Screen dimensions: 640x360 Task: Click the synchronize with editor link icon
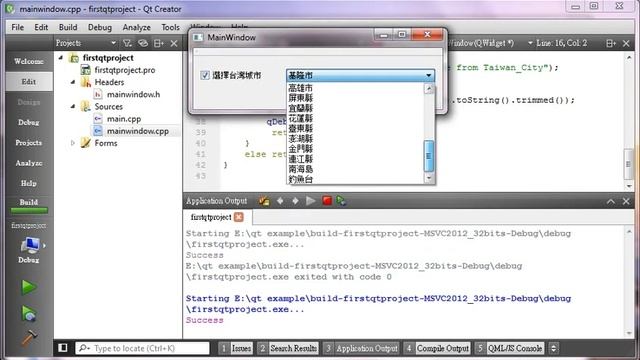click(142, 43)
